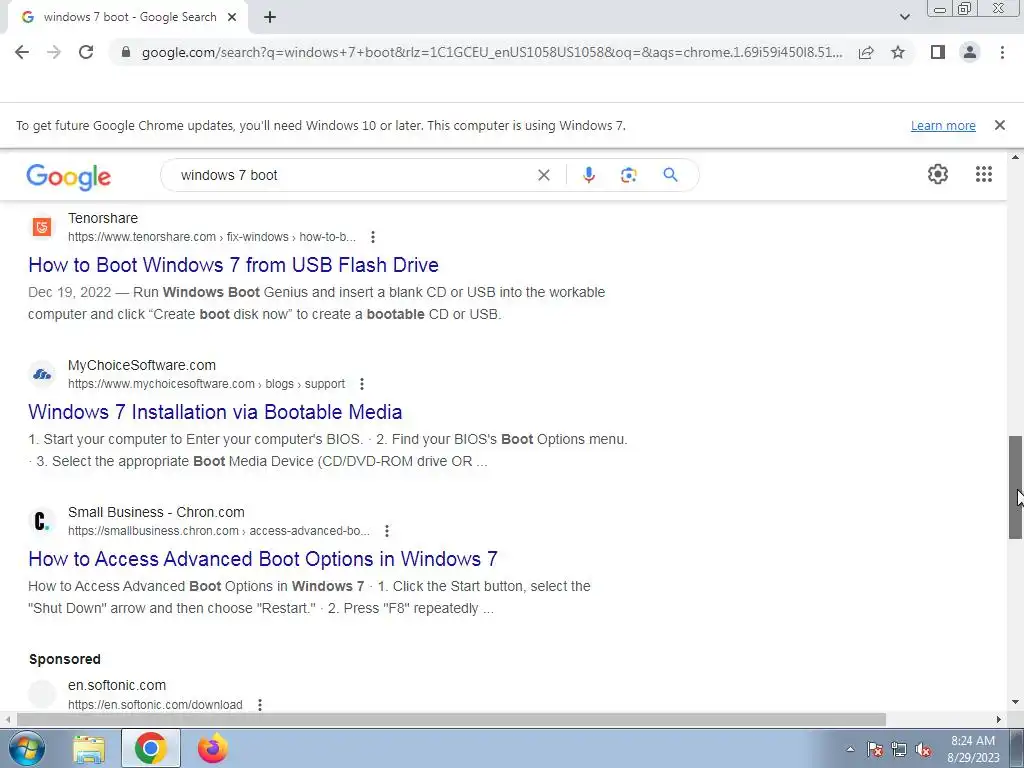Image resolution: width=1024 pixels, height=768 pixels.
Task: Open Google search settings gear
Action: click(x=938, y=174)
